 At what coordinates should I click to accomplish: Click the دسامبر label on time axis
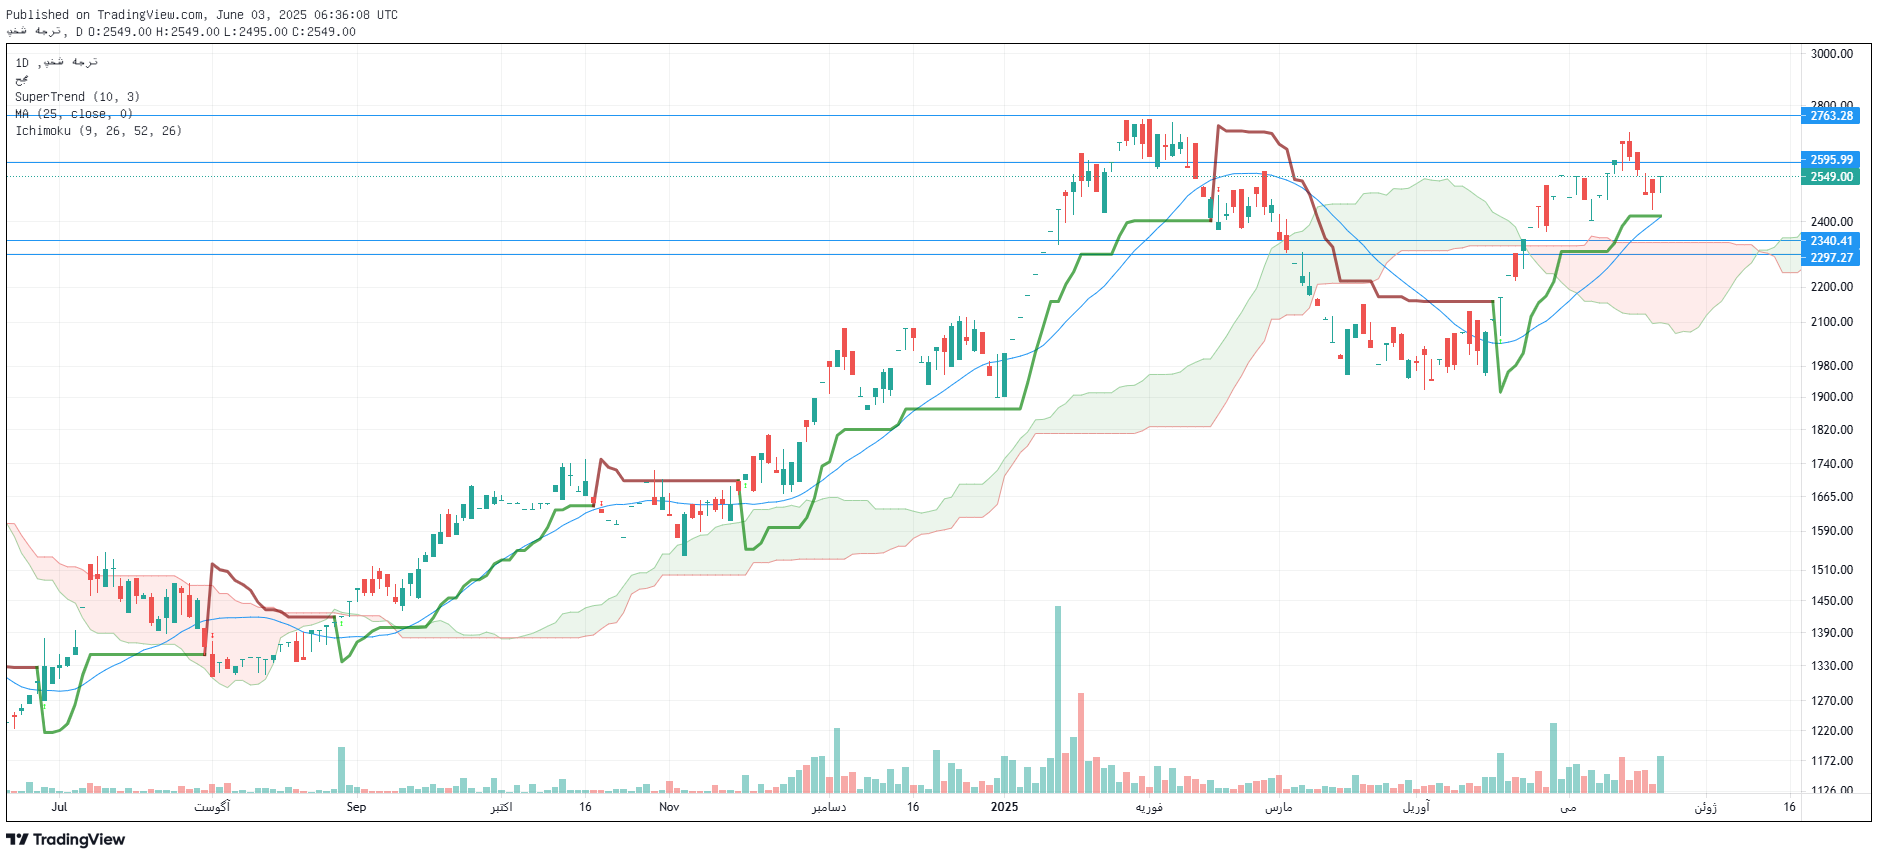(x=829, y=807)
